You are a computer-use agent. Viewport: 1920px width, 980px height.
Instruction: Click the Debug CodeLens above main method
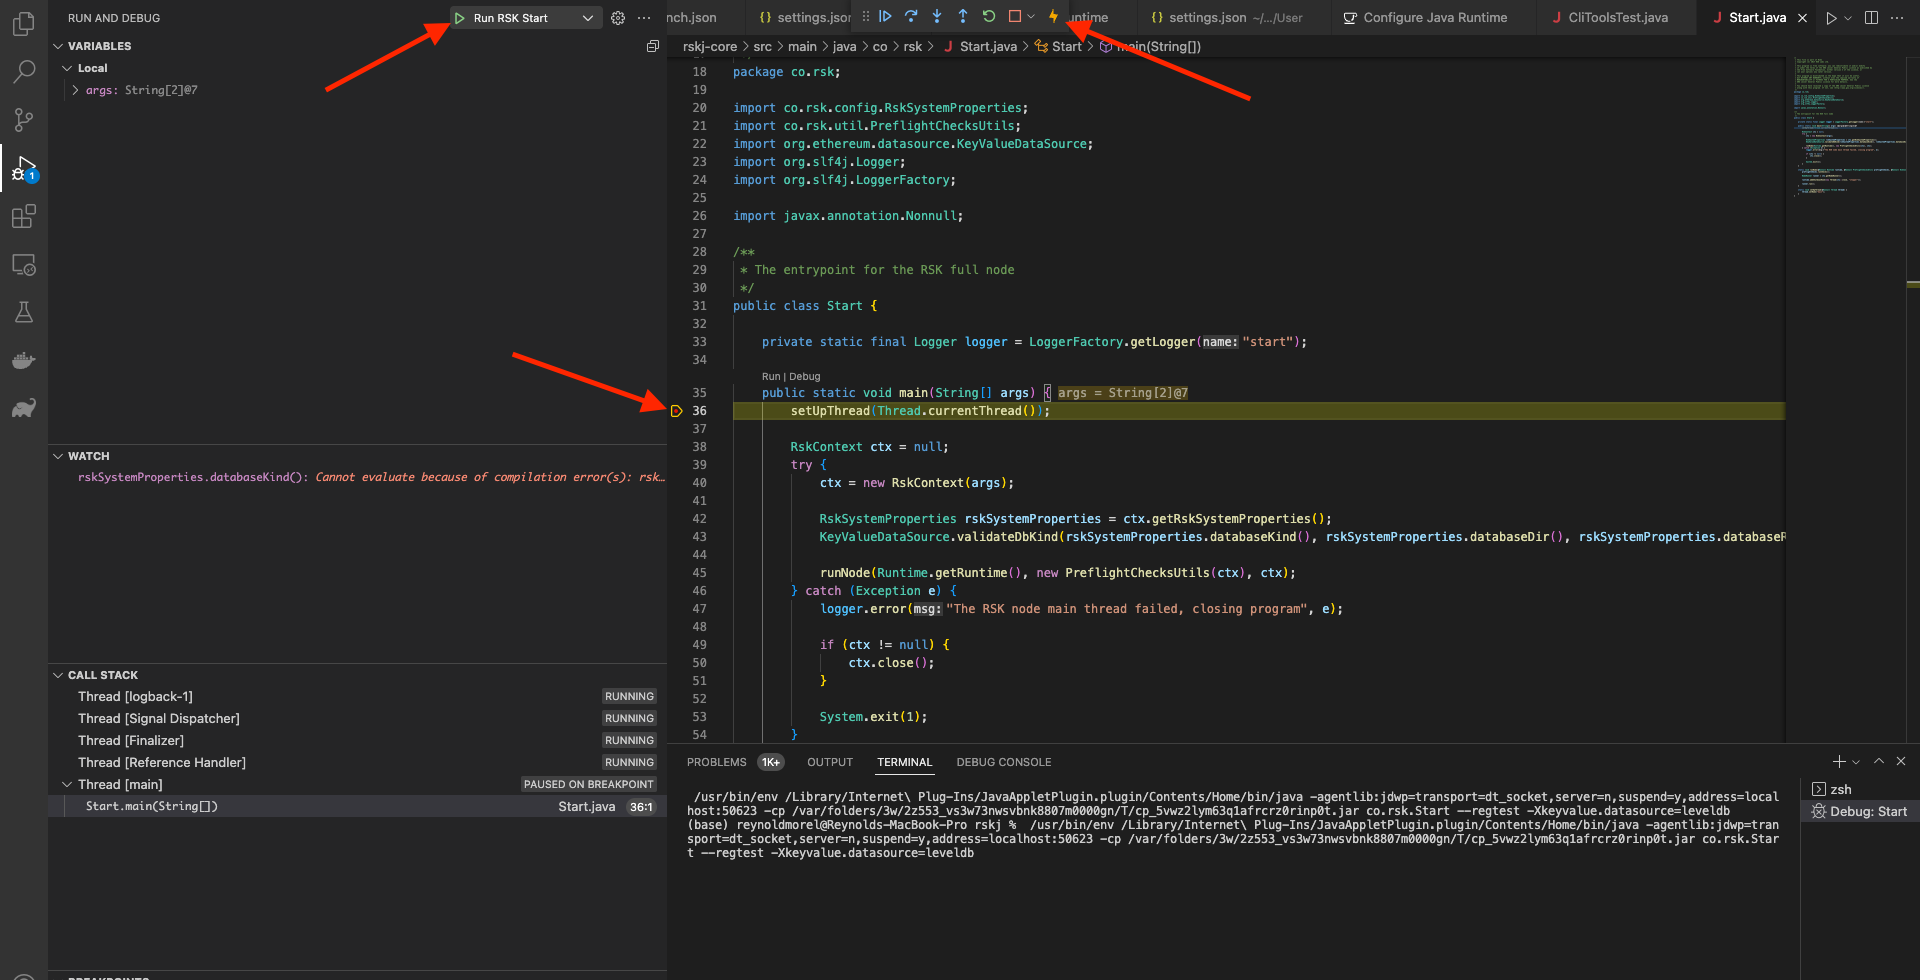click(x=804, y=377)
